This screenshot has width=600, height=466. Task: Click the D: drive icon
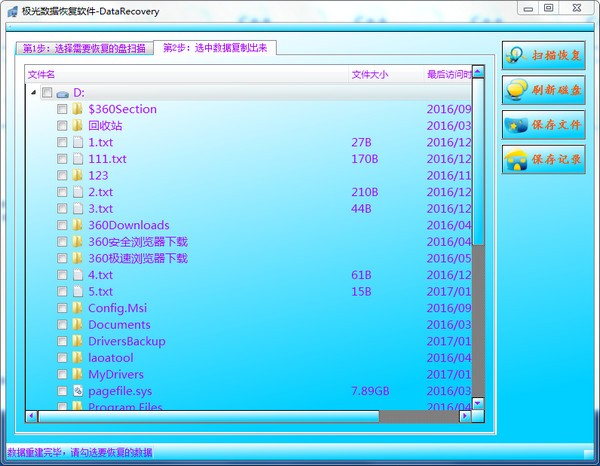click(x=62, y=93)
